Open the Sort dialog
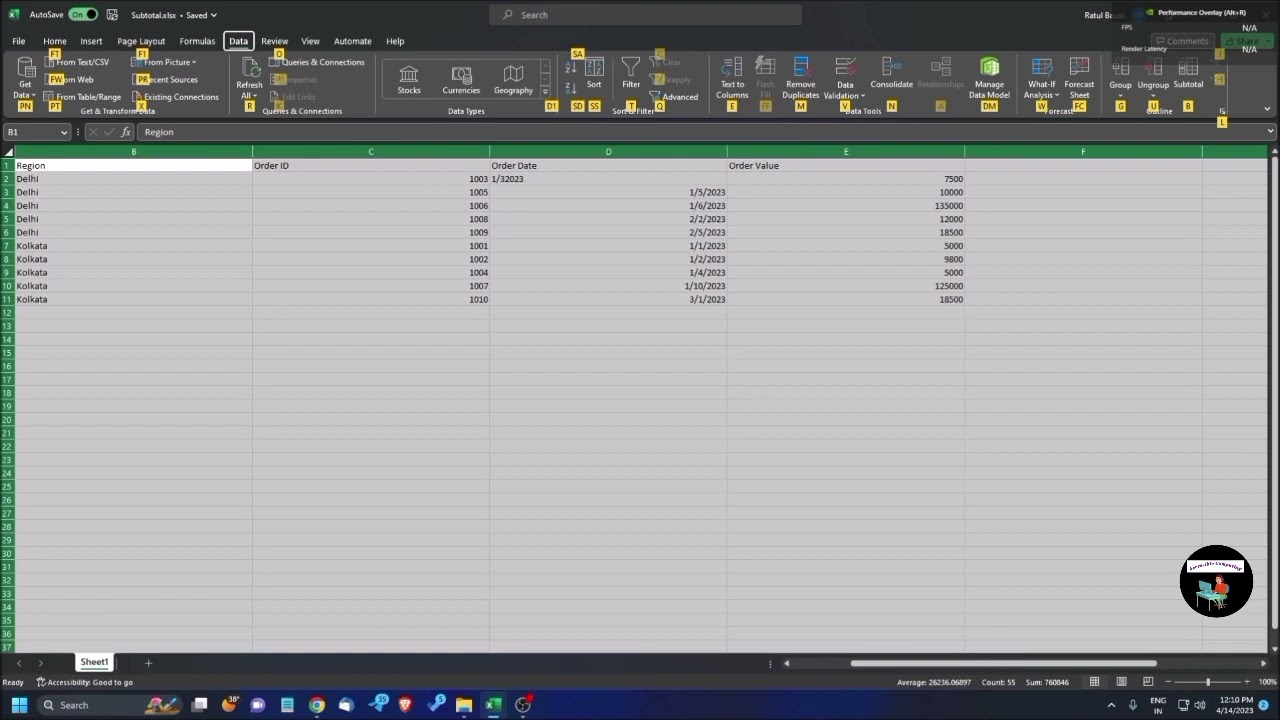Image resolution: width=1280 pixels, height=720 pixels. (594, 74)
